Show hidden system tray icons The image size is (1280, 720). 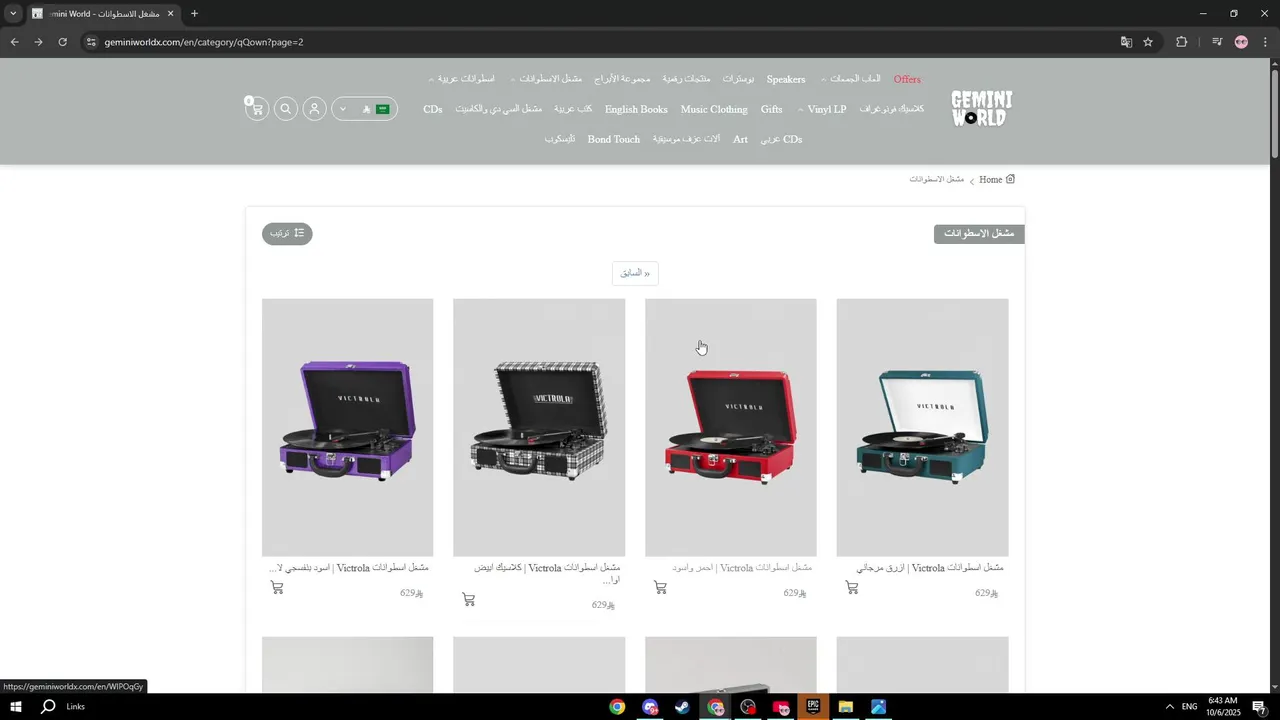(1169, 707)
